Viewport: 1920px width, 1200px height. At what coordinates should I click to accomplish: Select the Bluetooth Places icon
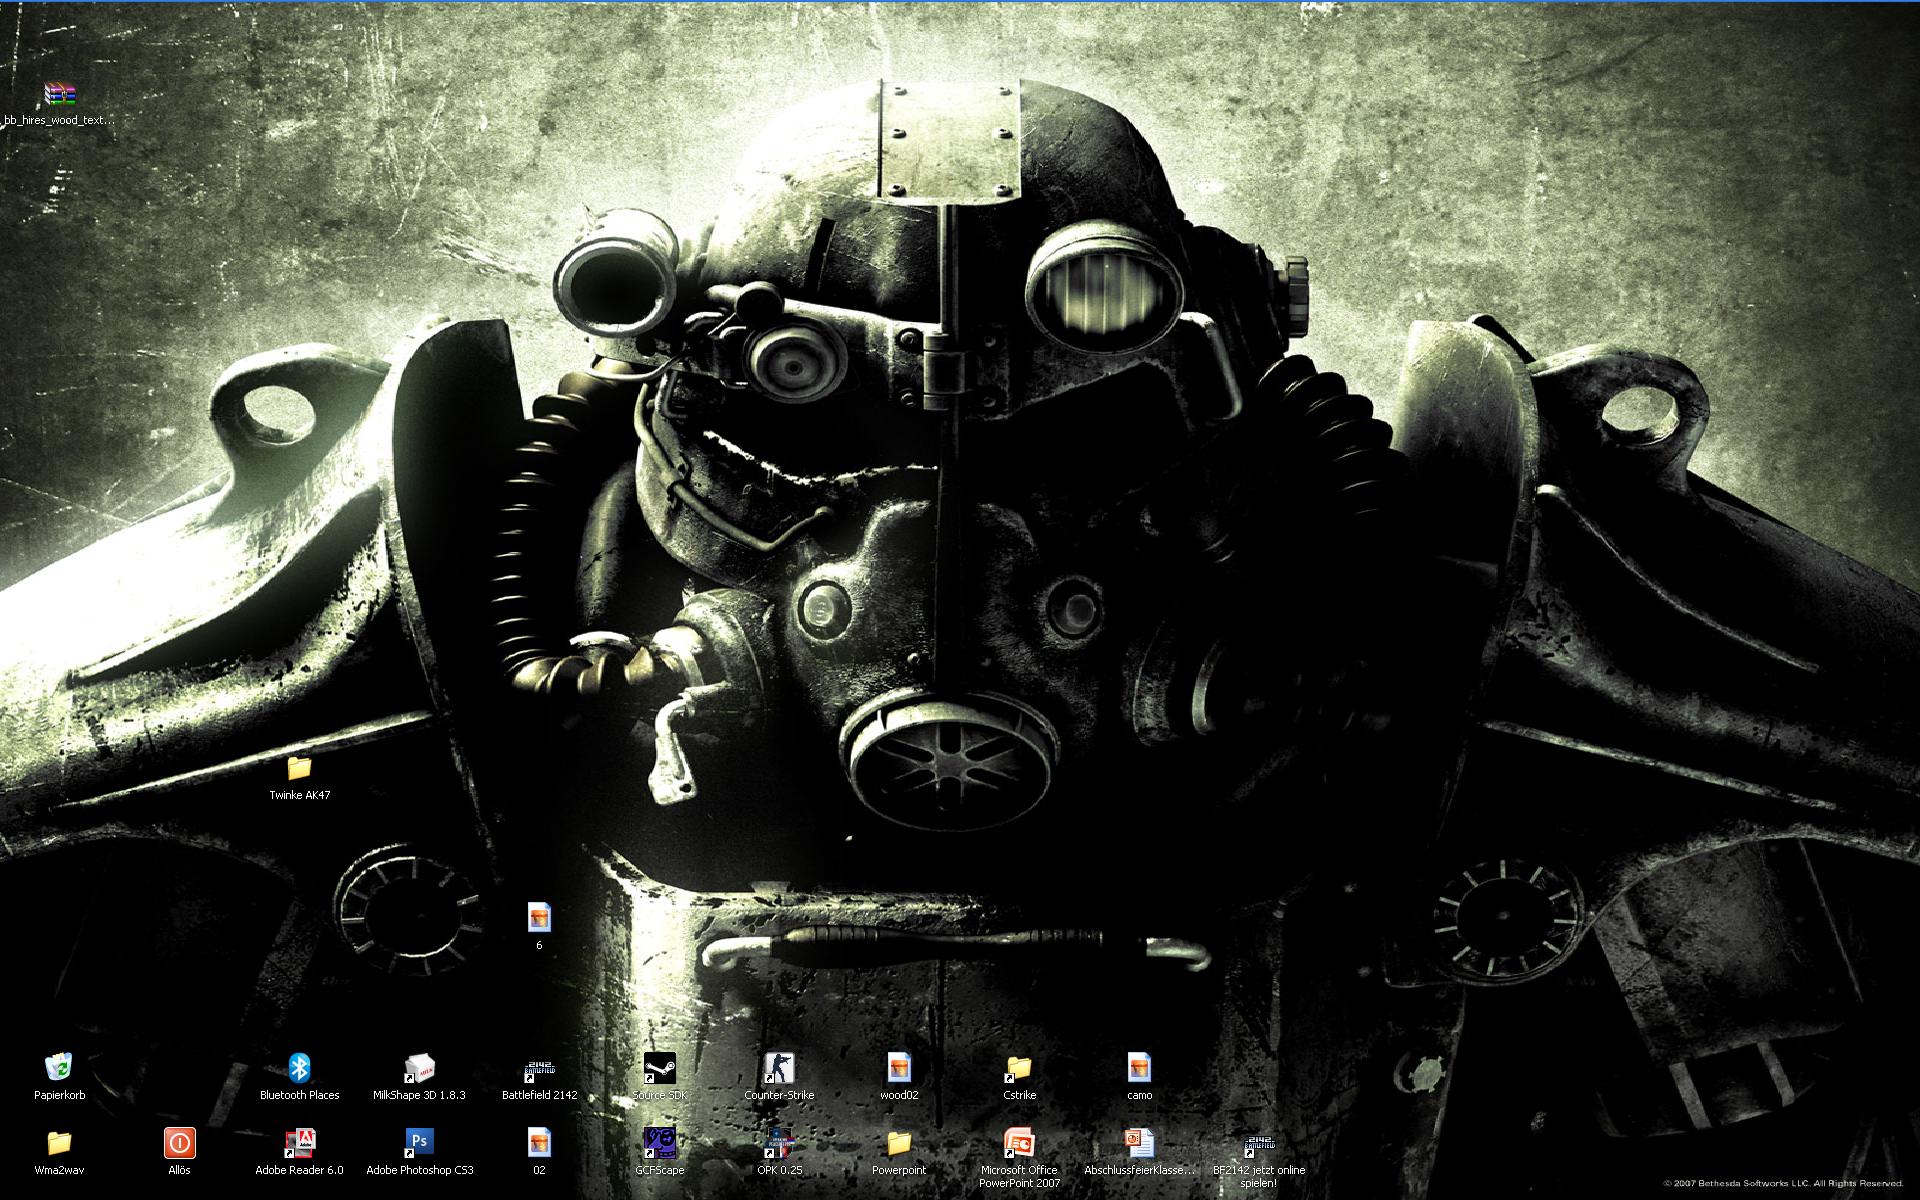point(299,1068)
